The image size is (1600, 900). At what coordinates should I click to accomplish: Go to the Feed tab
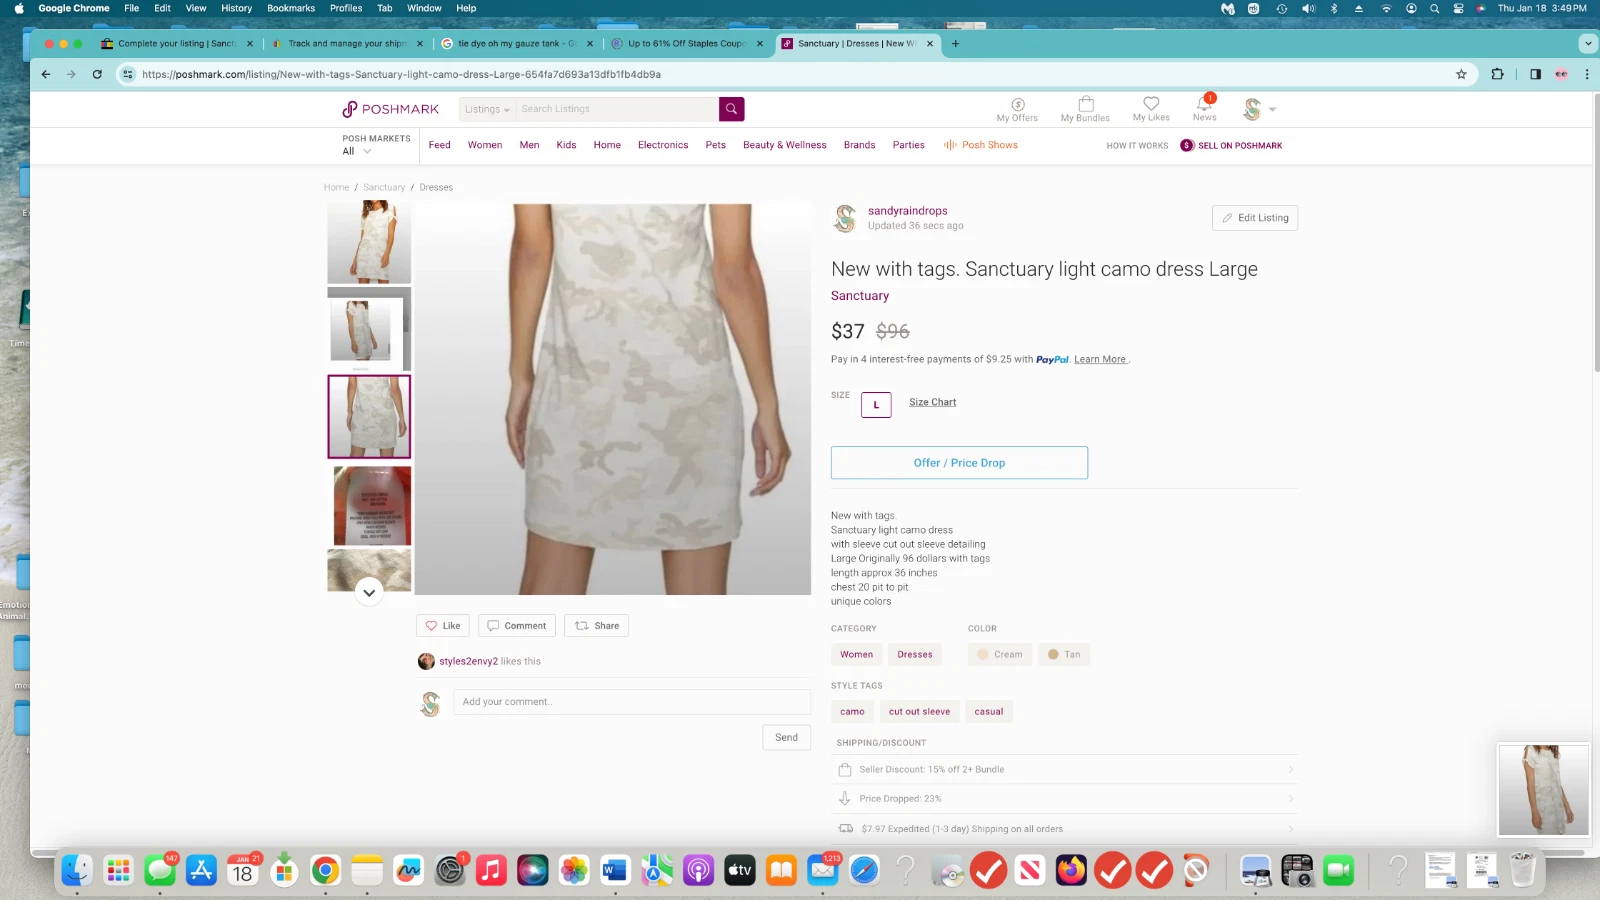tap(439, 145)
